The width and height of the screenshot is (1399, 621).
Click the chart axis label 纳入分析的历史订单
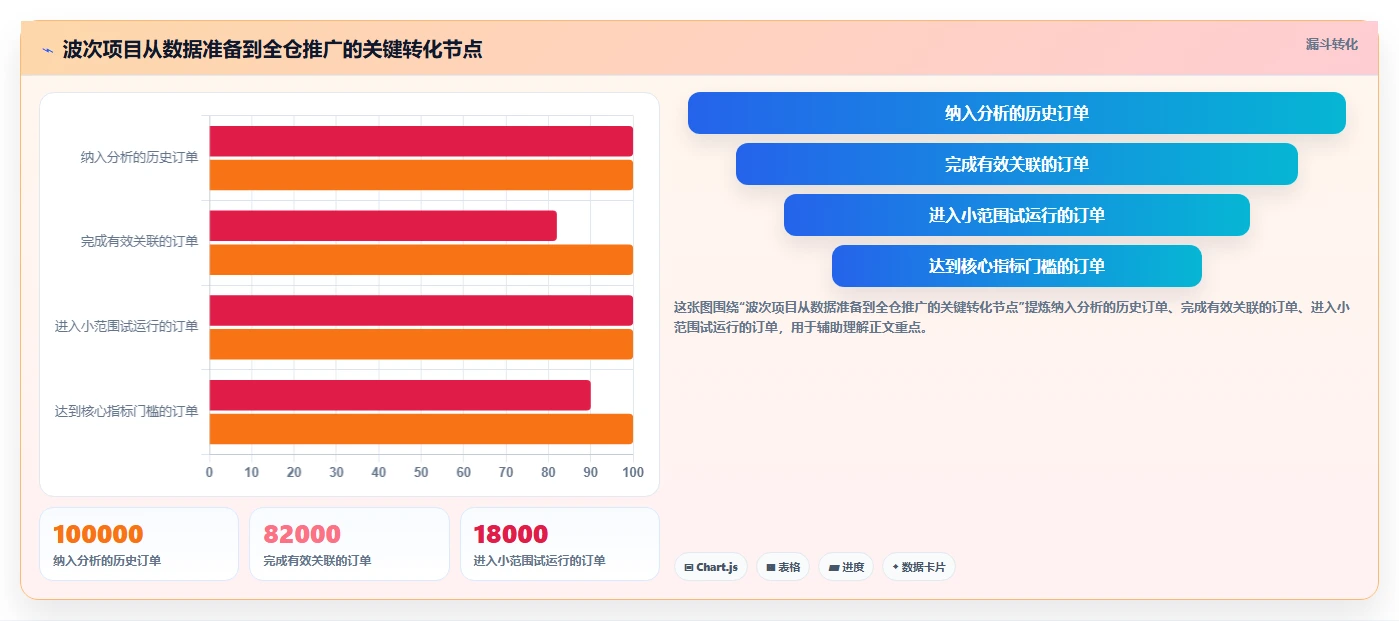pos(140,157)
